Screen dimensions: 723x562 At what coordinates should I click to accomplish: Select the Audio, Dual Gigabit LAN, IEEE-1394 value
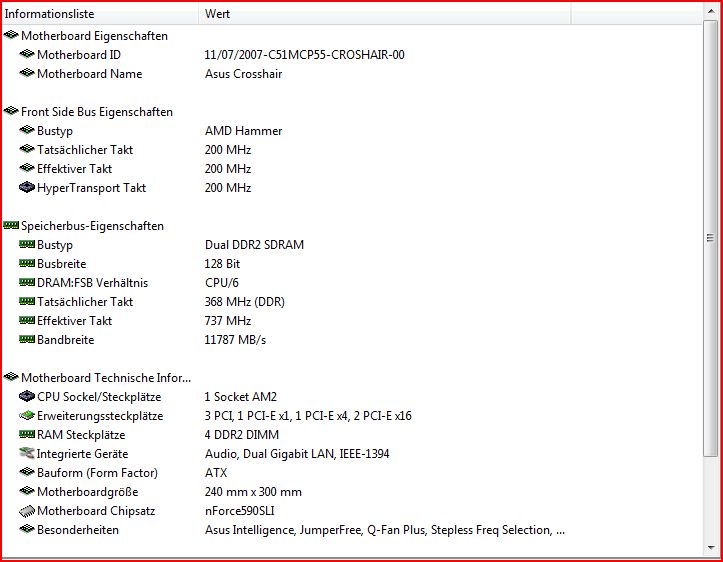pos(297,454)
